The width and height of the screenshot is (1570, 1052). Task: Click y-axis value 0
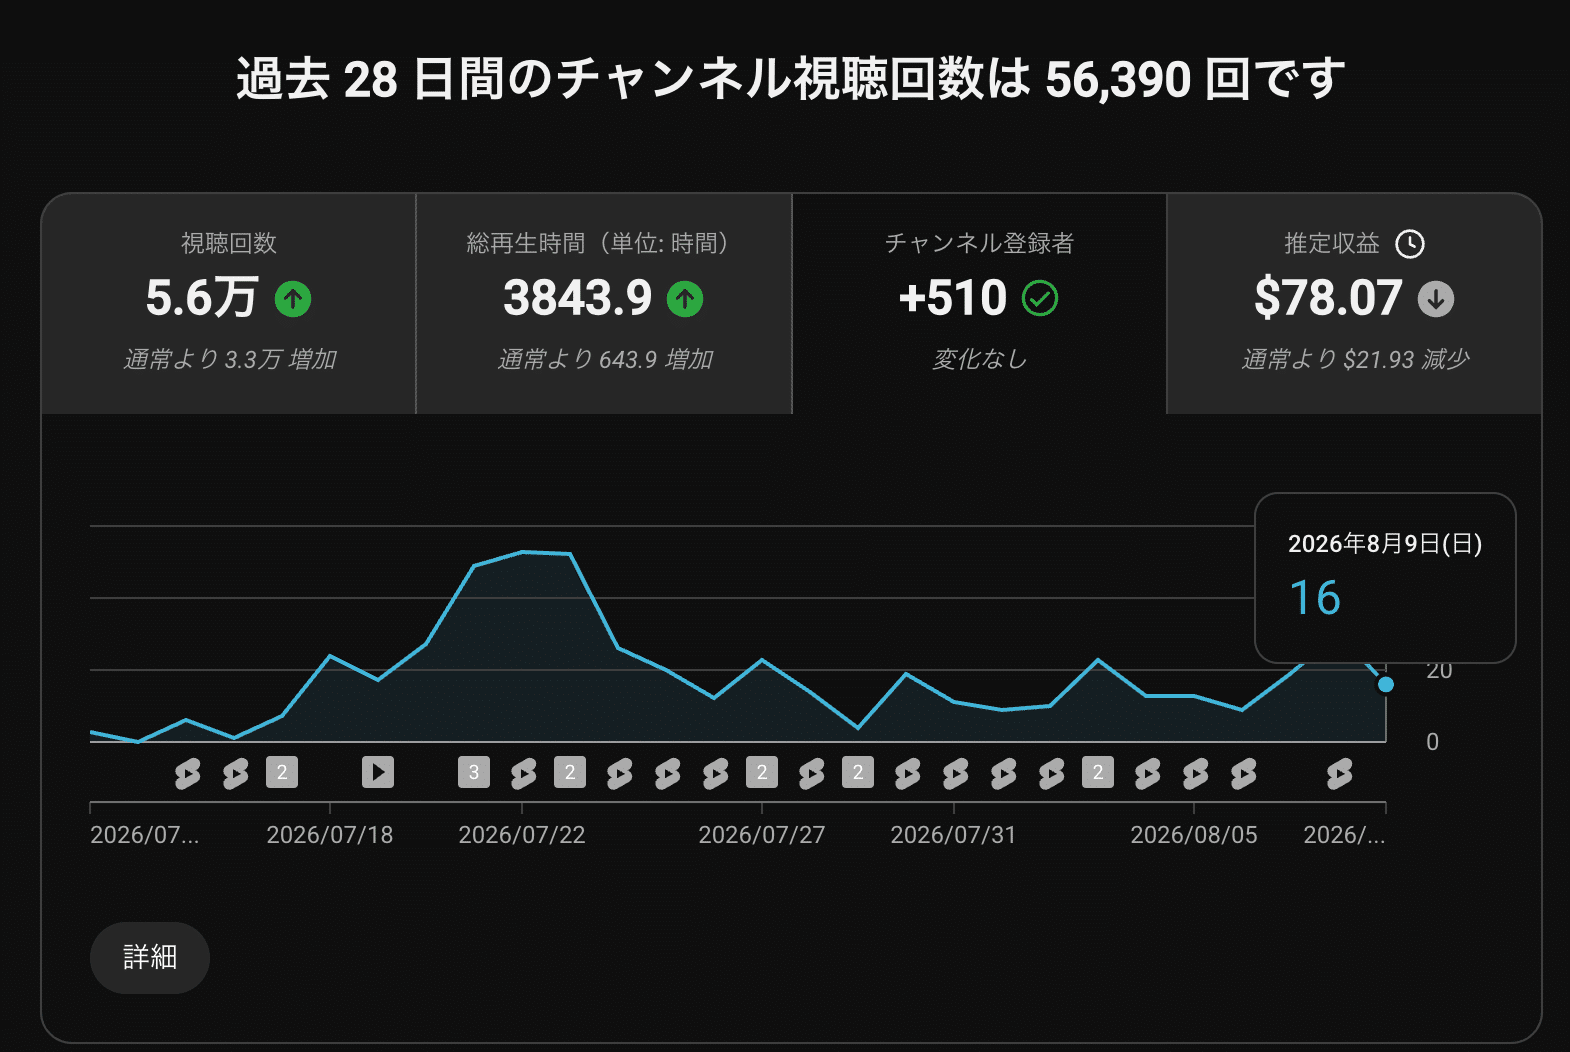tap(1432, 742)
